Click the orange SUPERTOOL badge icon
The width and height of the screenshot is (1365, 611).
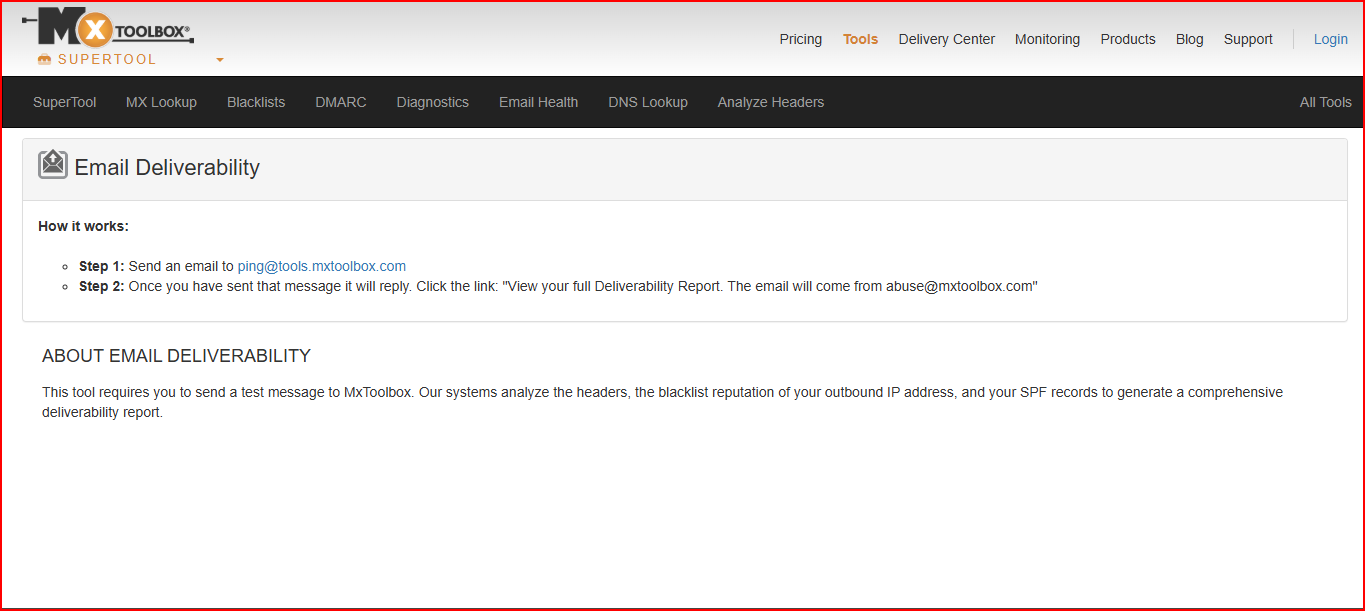pos(42,59)
